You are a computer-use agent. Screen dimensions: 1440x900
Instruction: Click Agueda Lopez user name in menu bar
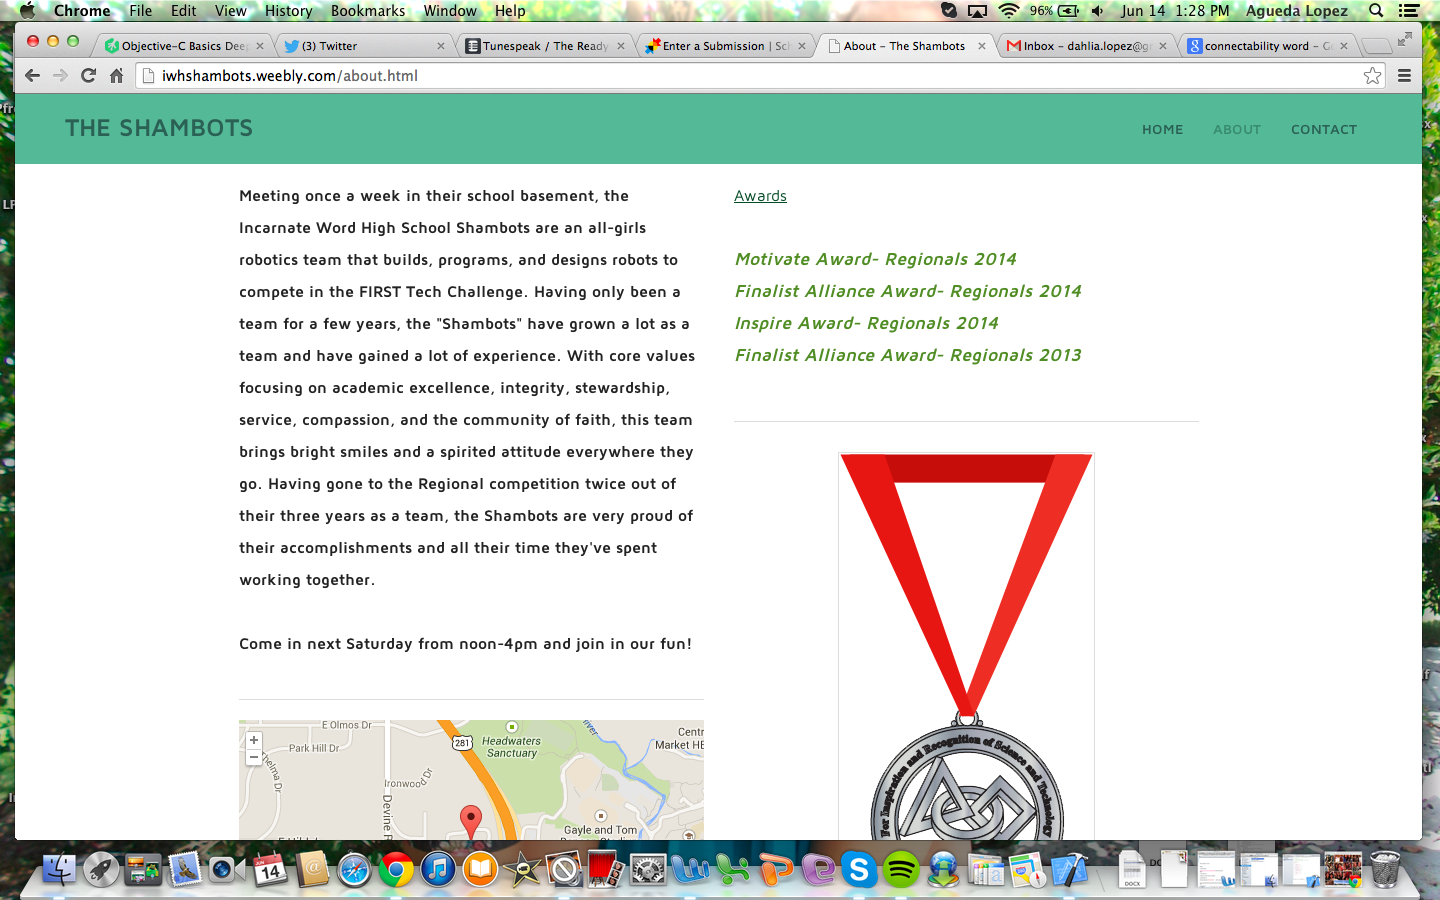(x=1296, y=11)
